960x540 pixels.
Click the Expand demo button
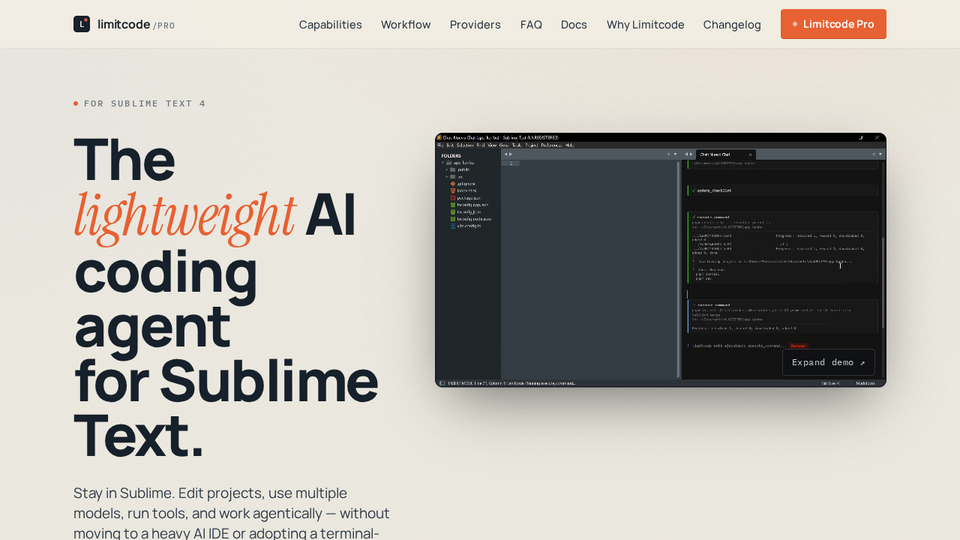[x=828, y=362]
